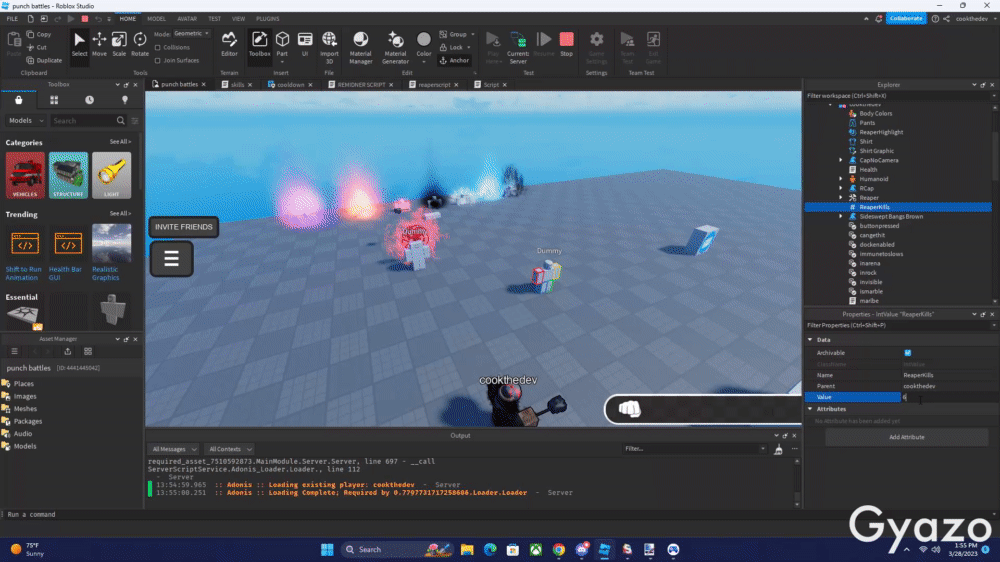Open the Toolbox from ribbon
Image resolution: width=1000 pixels, height=562 pixels.
click(x=260, y=45)
